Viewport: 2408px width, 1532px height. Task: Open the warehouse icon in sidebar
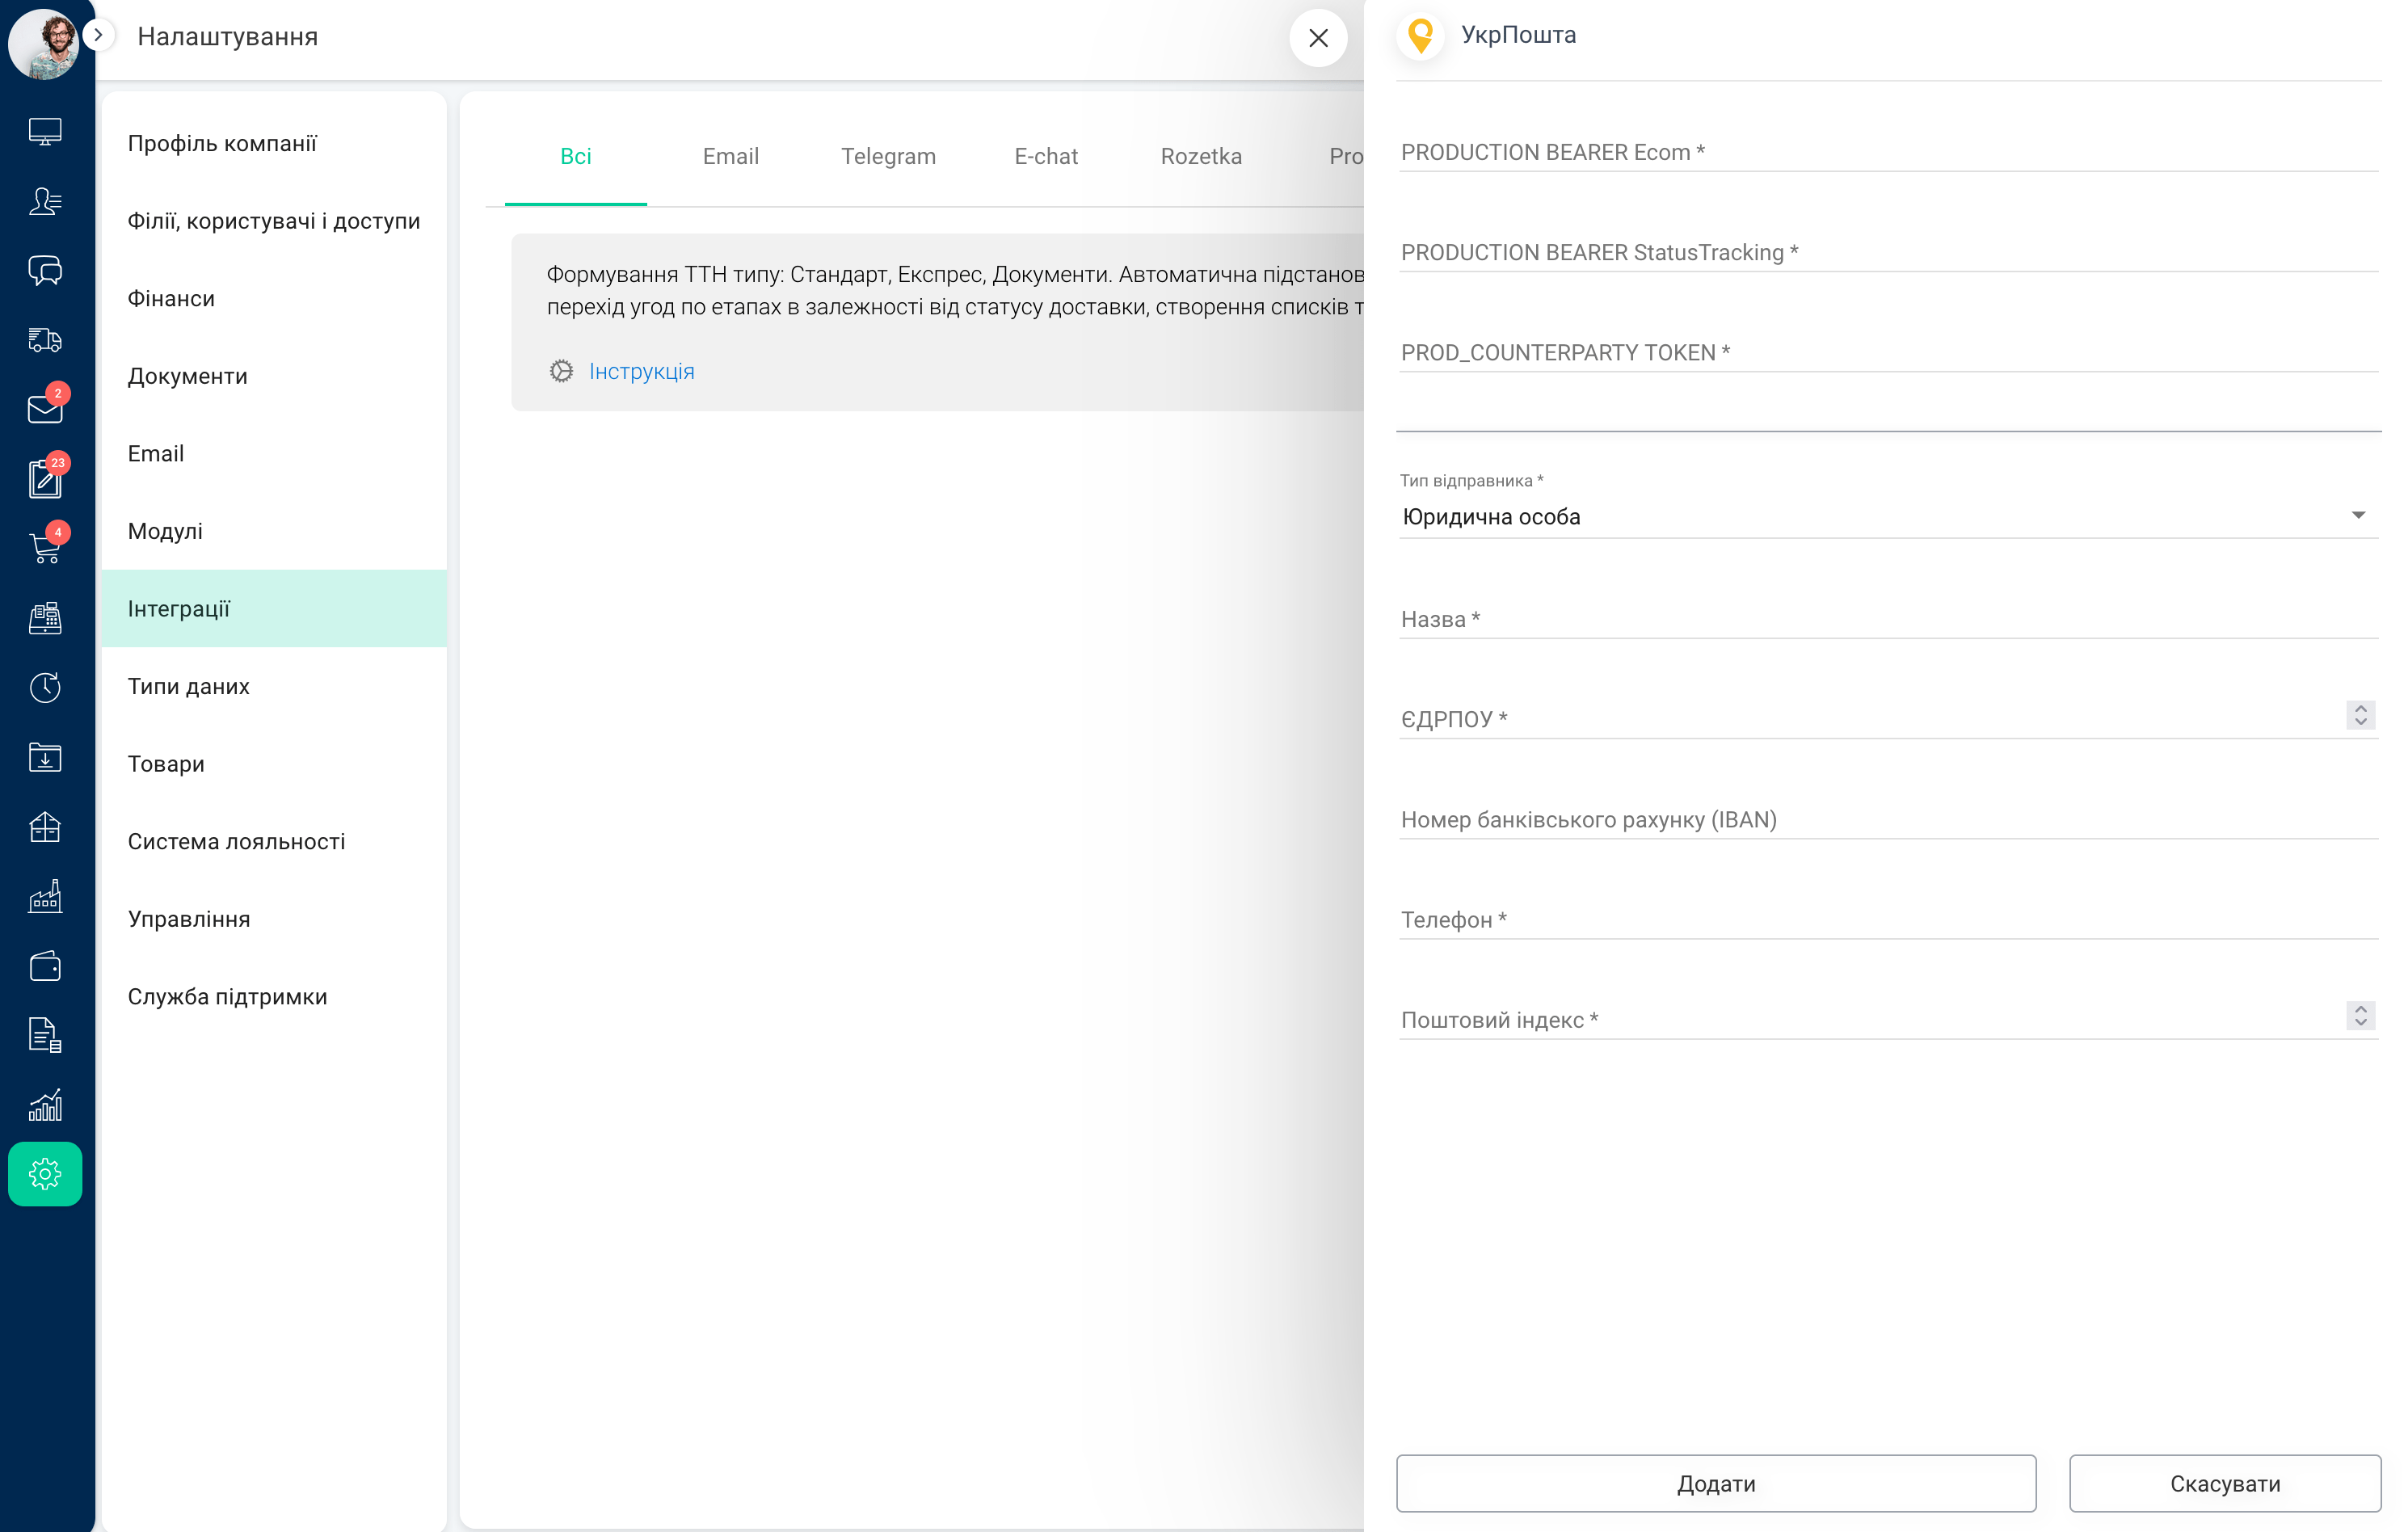[x=45, y=827]
